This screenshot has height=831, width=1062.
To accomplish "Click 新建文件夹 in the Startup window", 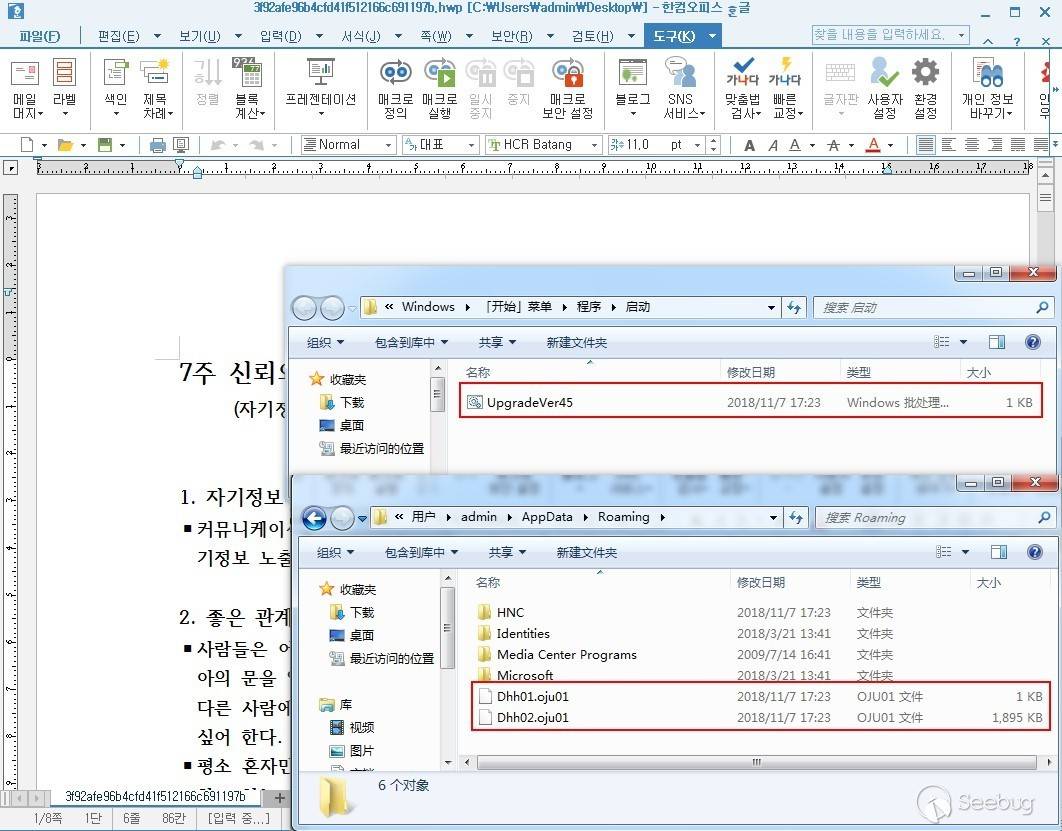I will tap(577, 343).
